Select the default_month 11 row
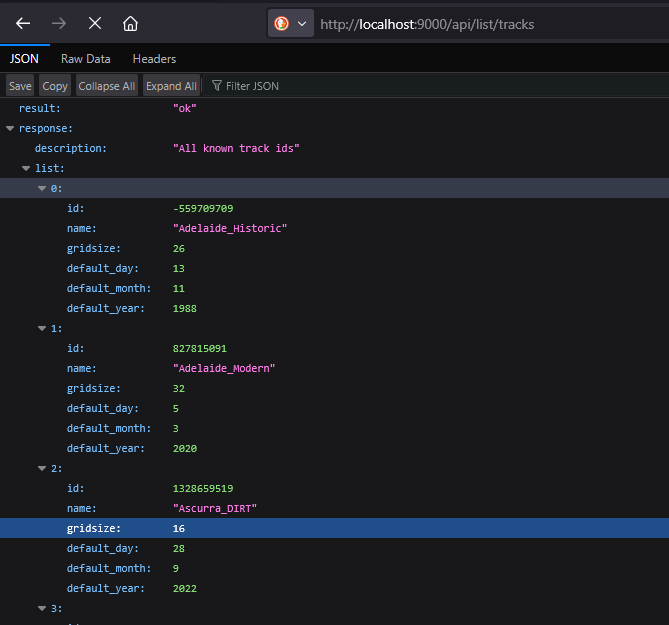This screenshot has height=625, width=669. tap(334, 288)
